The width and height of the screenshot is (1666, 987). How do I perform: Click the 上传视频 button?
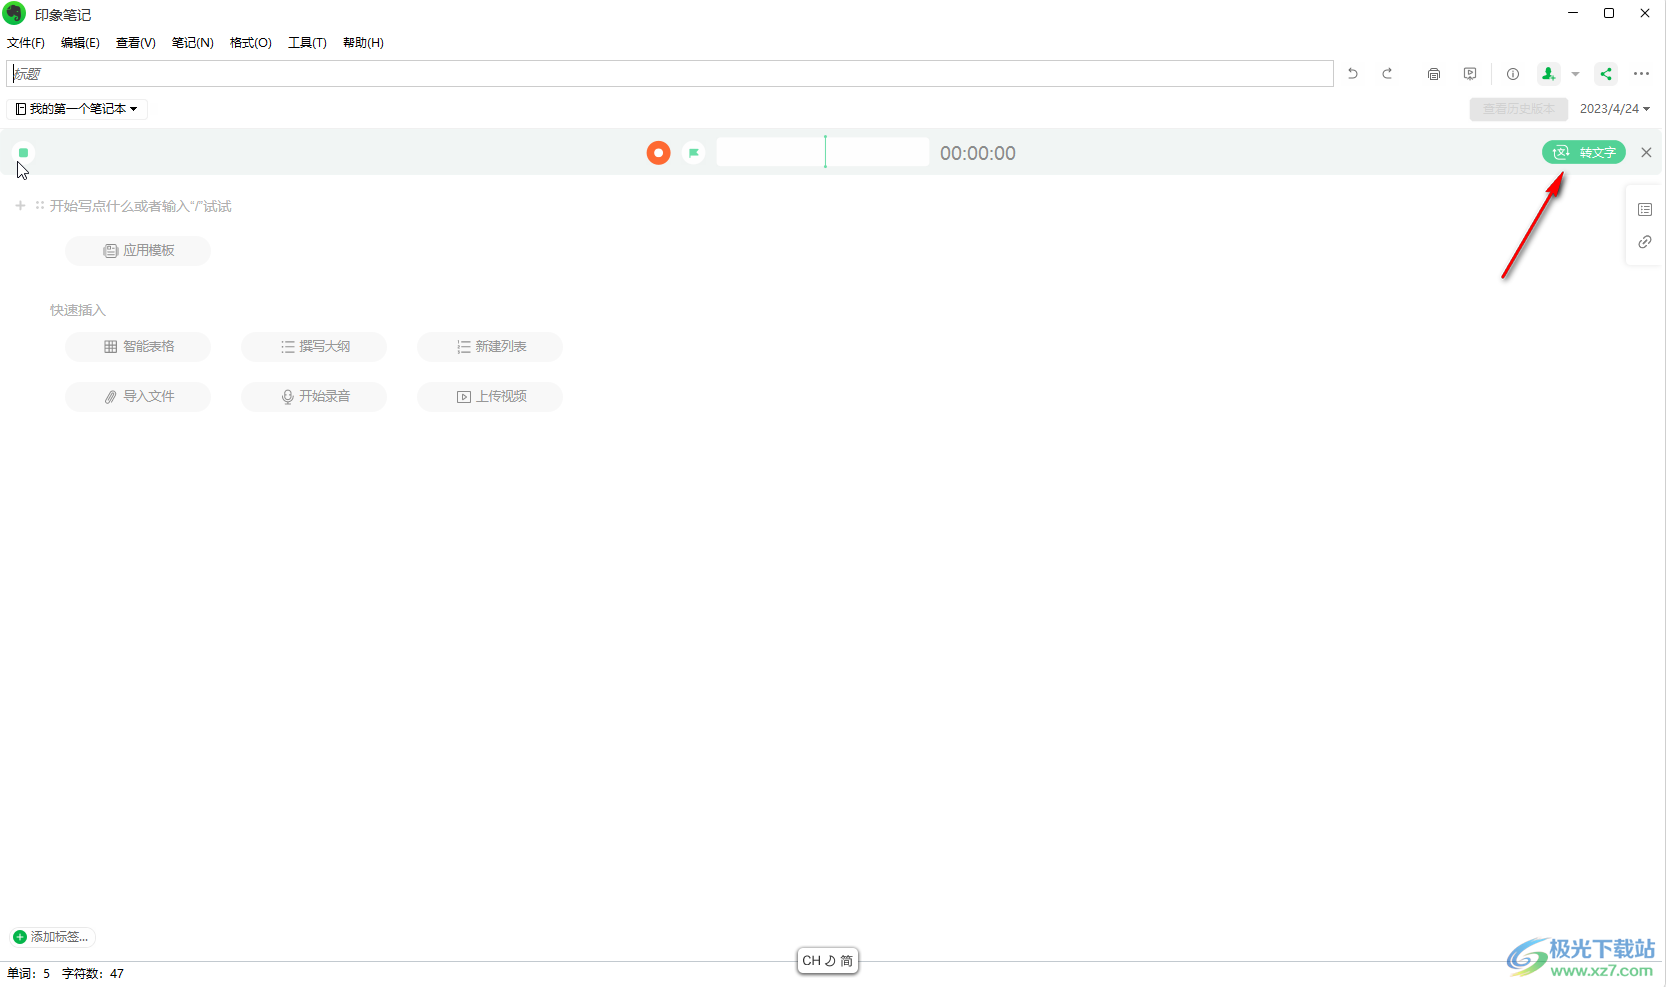pyautogui.click(x=490, y=397)
